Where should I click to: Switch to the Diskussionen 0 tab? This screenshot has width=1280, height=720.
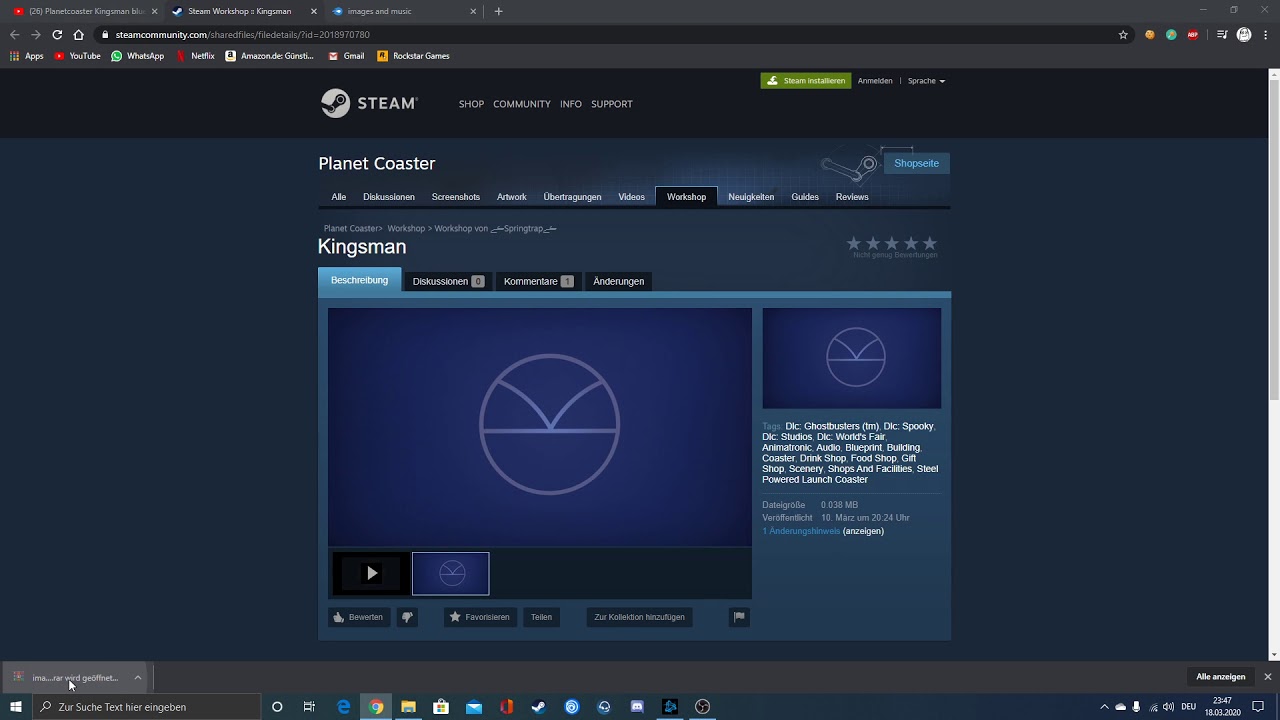click(x=448, y=281)
